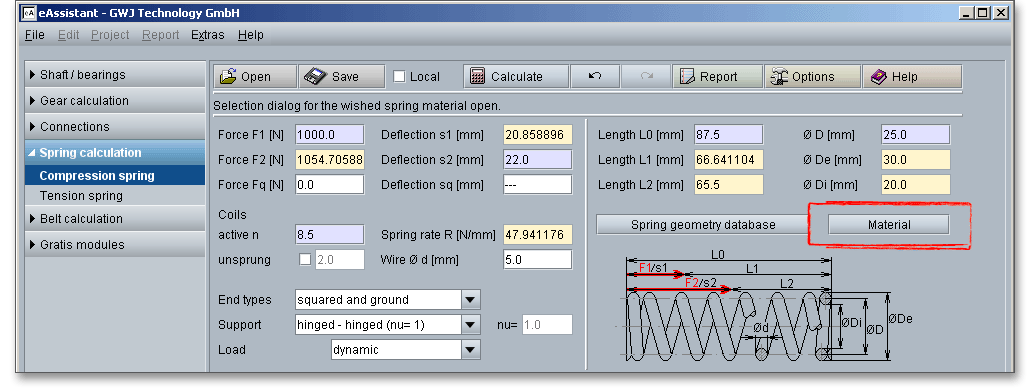The height and width of the screenshot is (388, 1030).
Task: Click the unsprung coils value field
Action: click(x=339, y=259)
